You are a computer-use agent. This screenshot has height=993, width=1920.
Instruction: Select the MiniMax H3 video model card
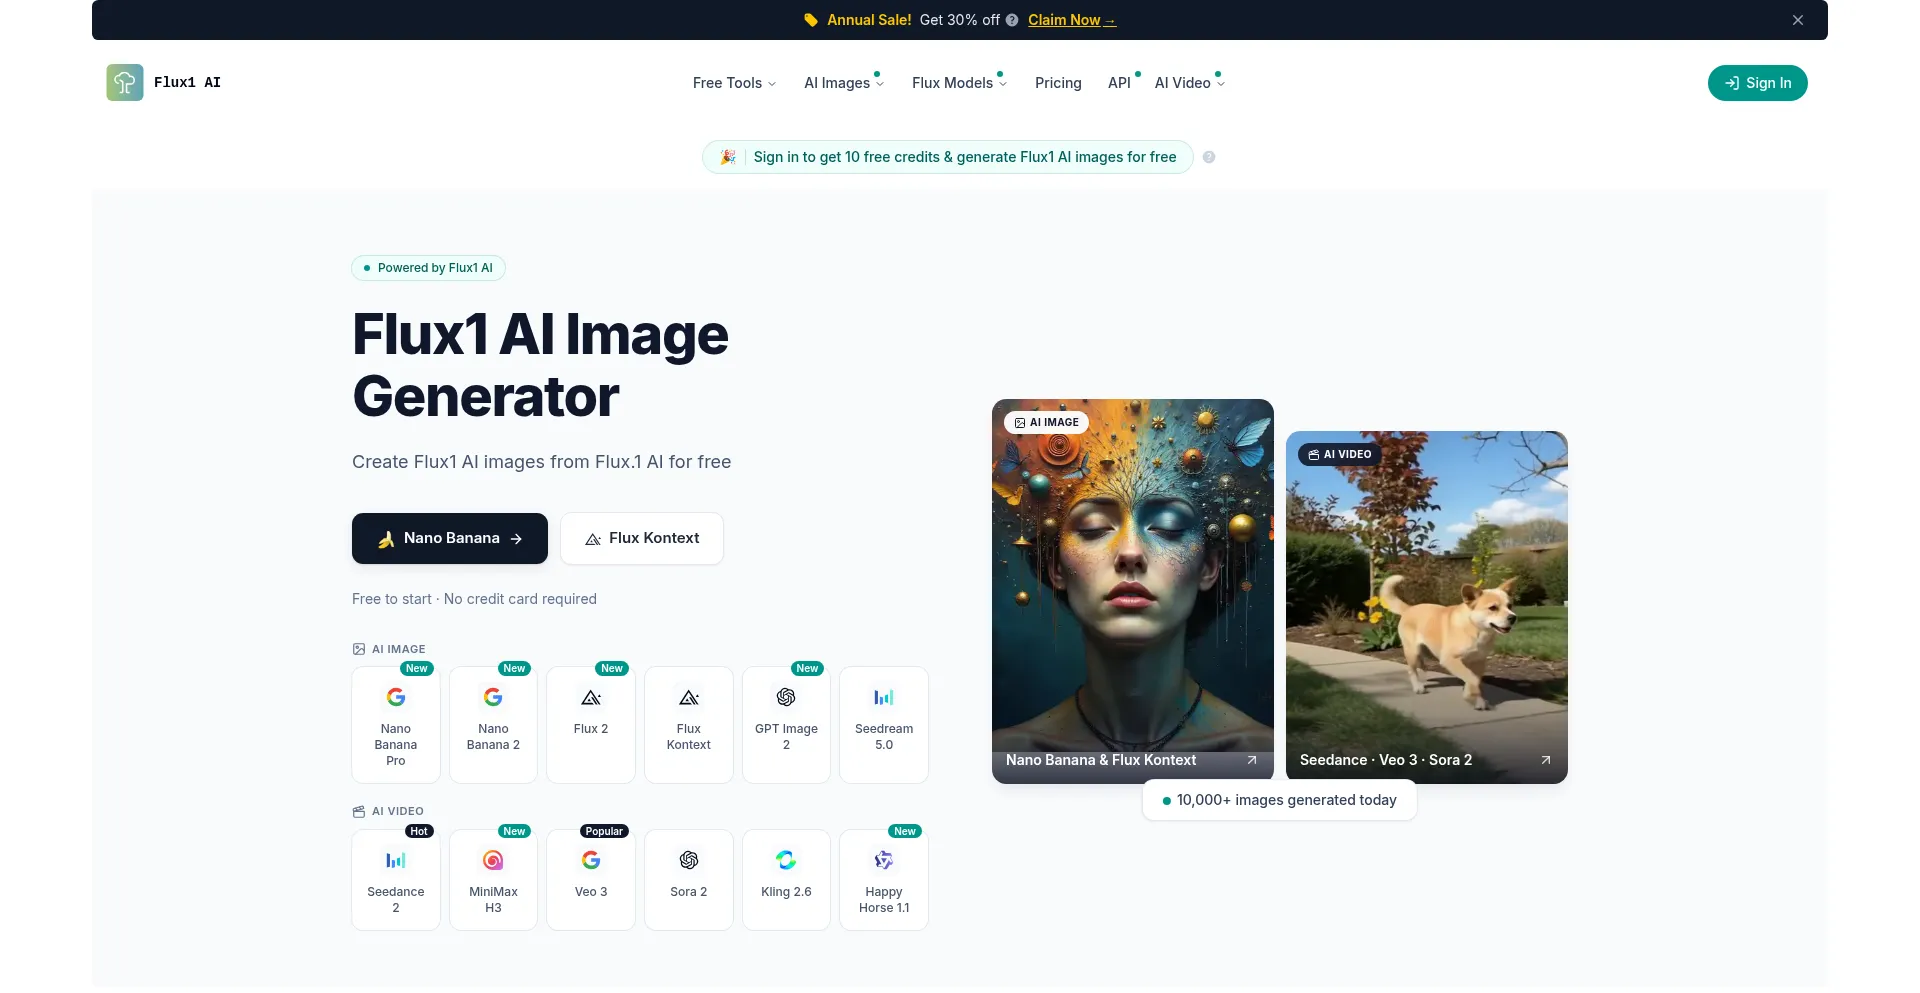click(x=493, y=880)
